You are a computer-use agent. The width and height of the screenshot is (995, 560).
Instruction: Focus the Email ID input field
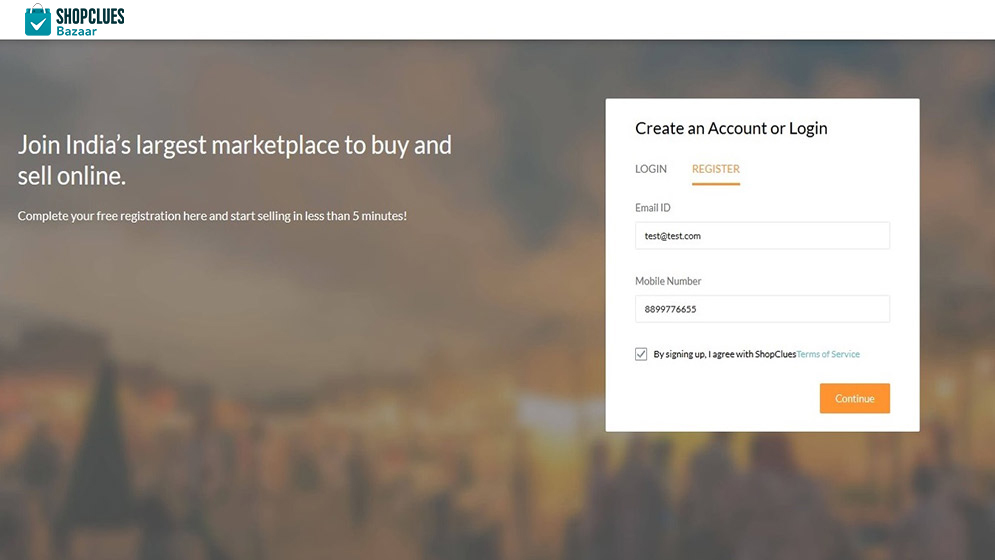(x=762, y=236)
